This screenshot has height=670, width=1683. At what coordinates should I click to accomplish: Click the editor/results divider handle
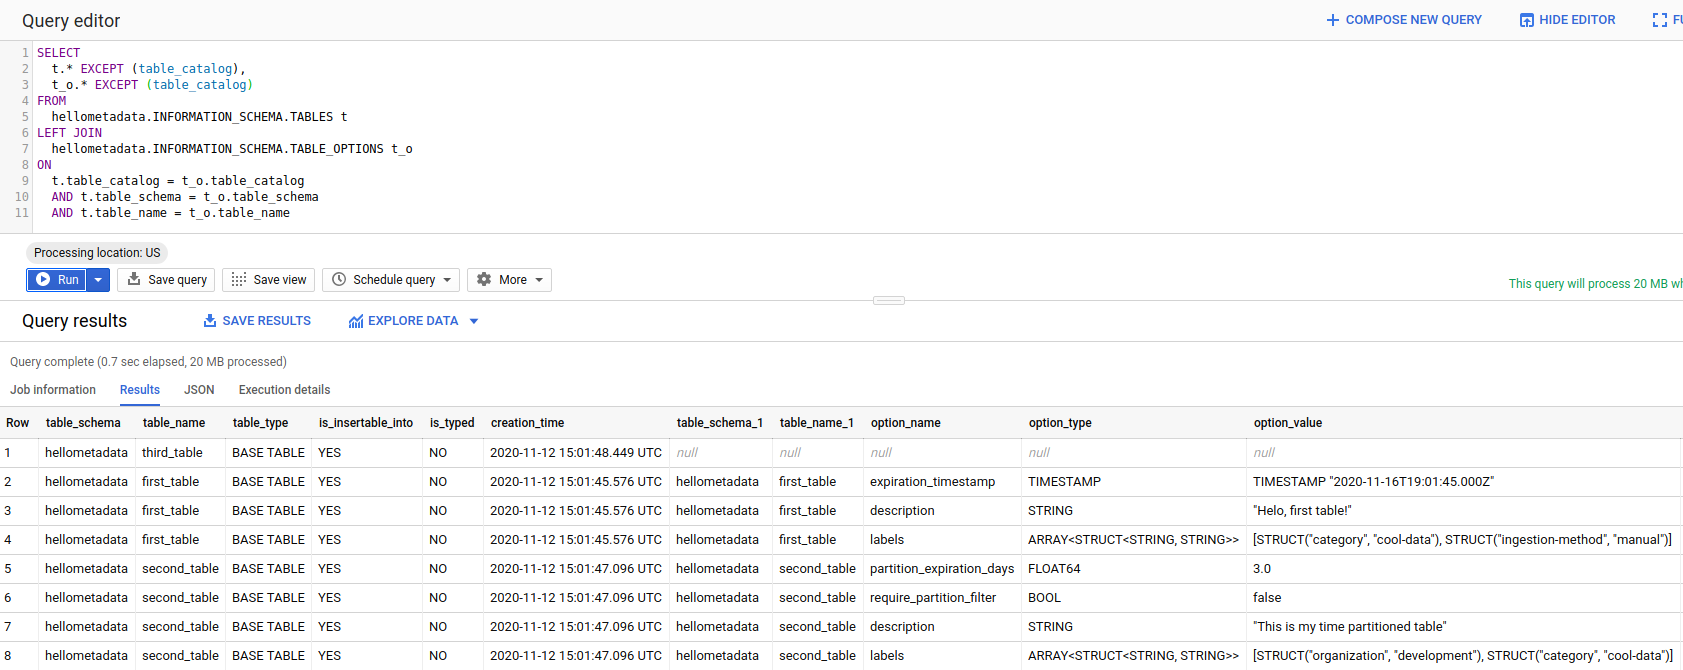(x=889, y=300)
